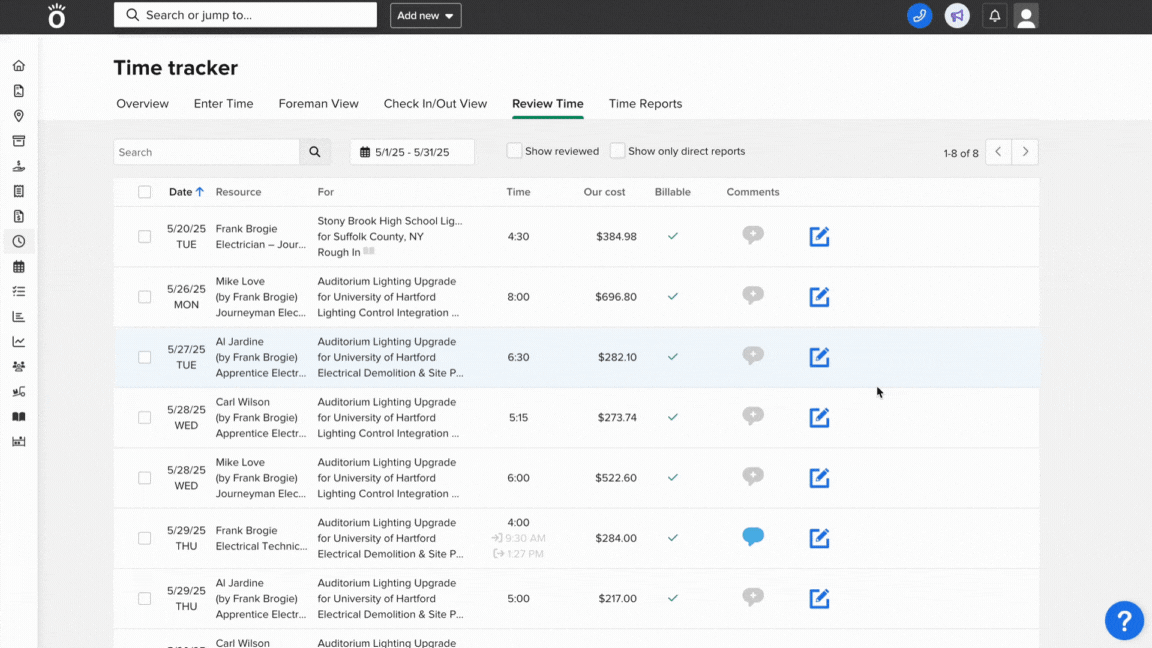Edit Frank Brogie's 5/20/25 time entry
This screenshot has height=648, width=1152.
tap(819, 237)
